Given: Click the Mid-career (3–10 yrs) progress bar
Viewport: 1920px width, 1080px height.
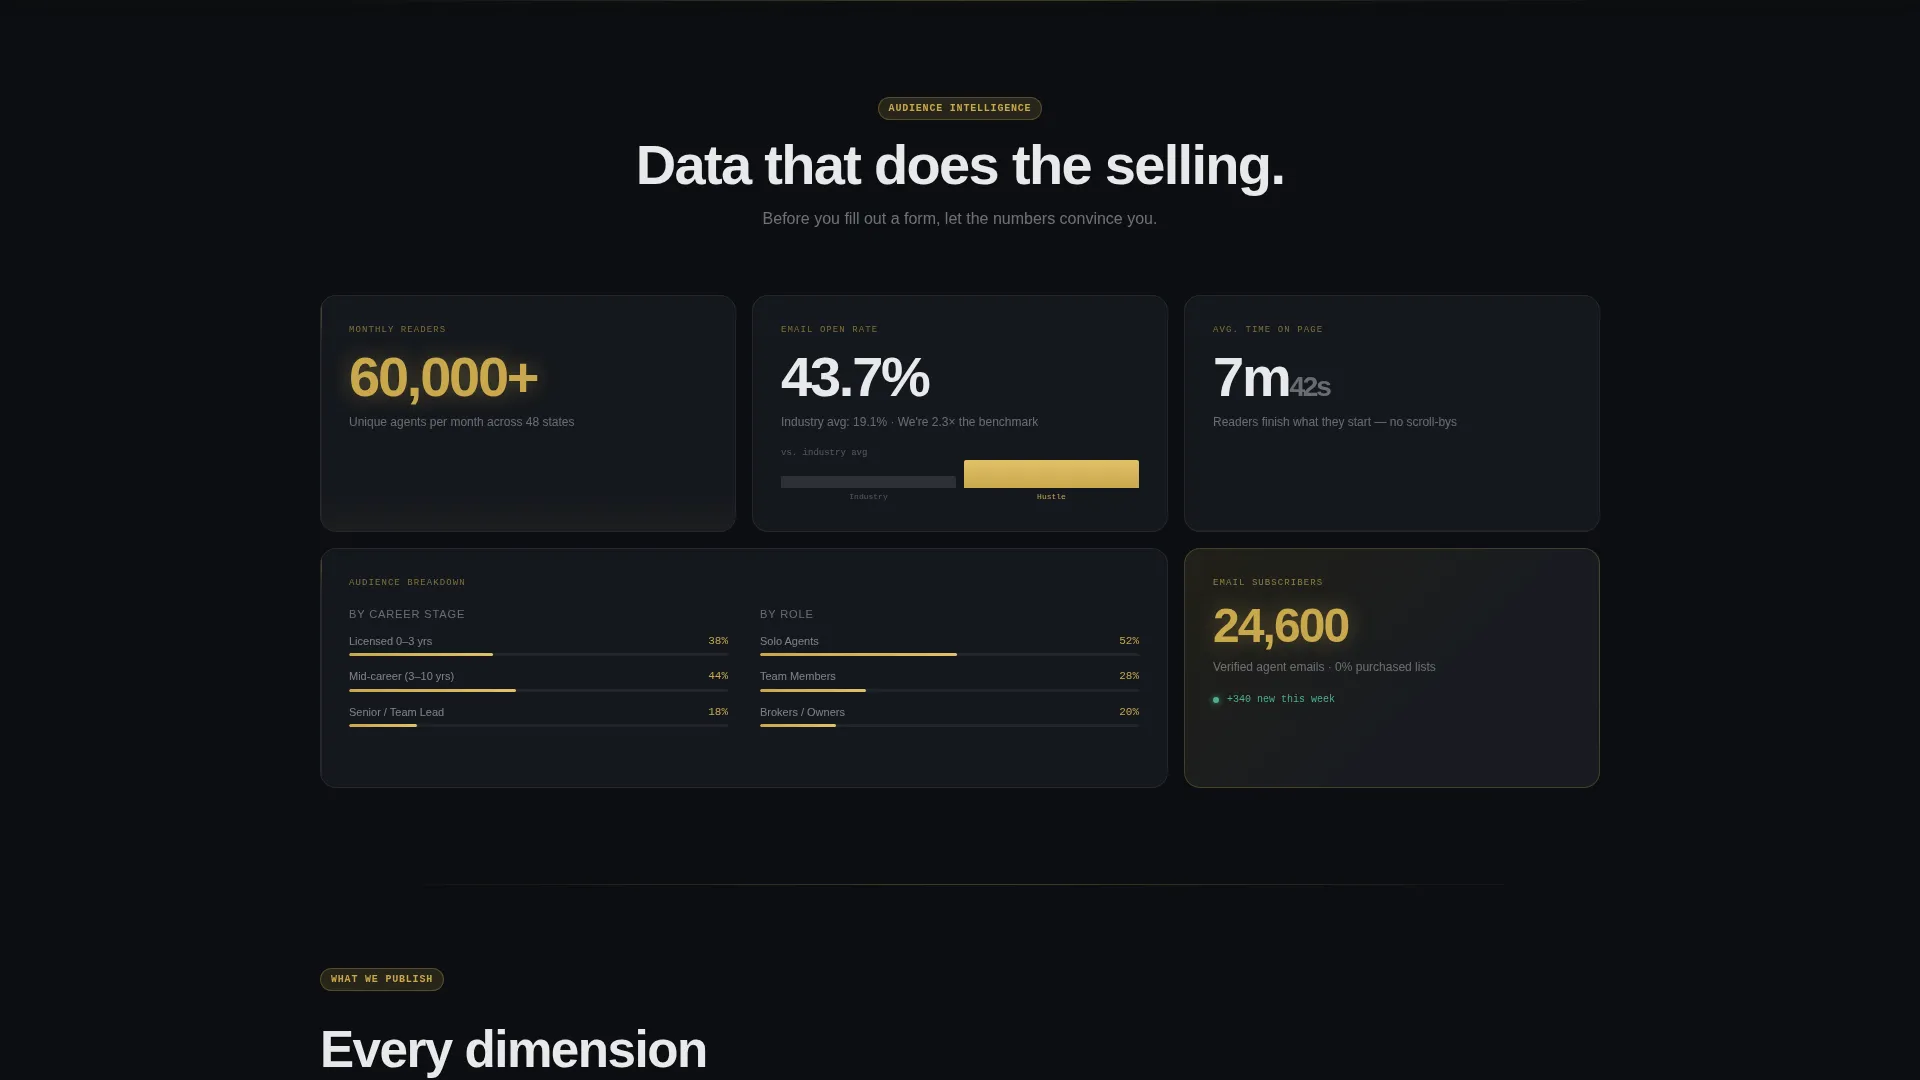Looking at the screenshot, I should point(538,690).
